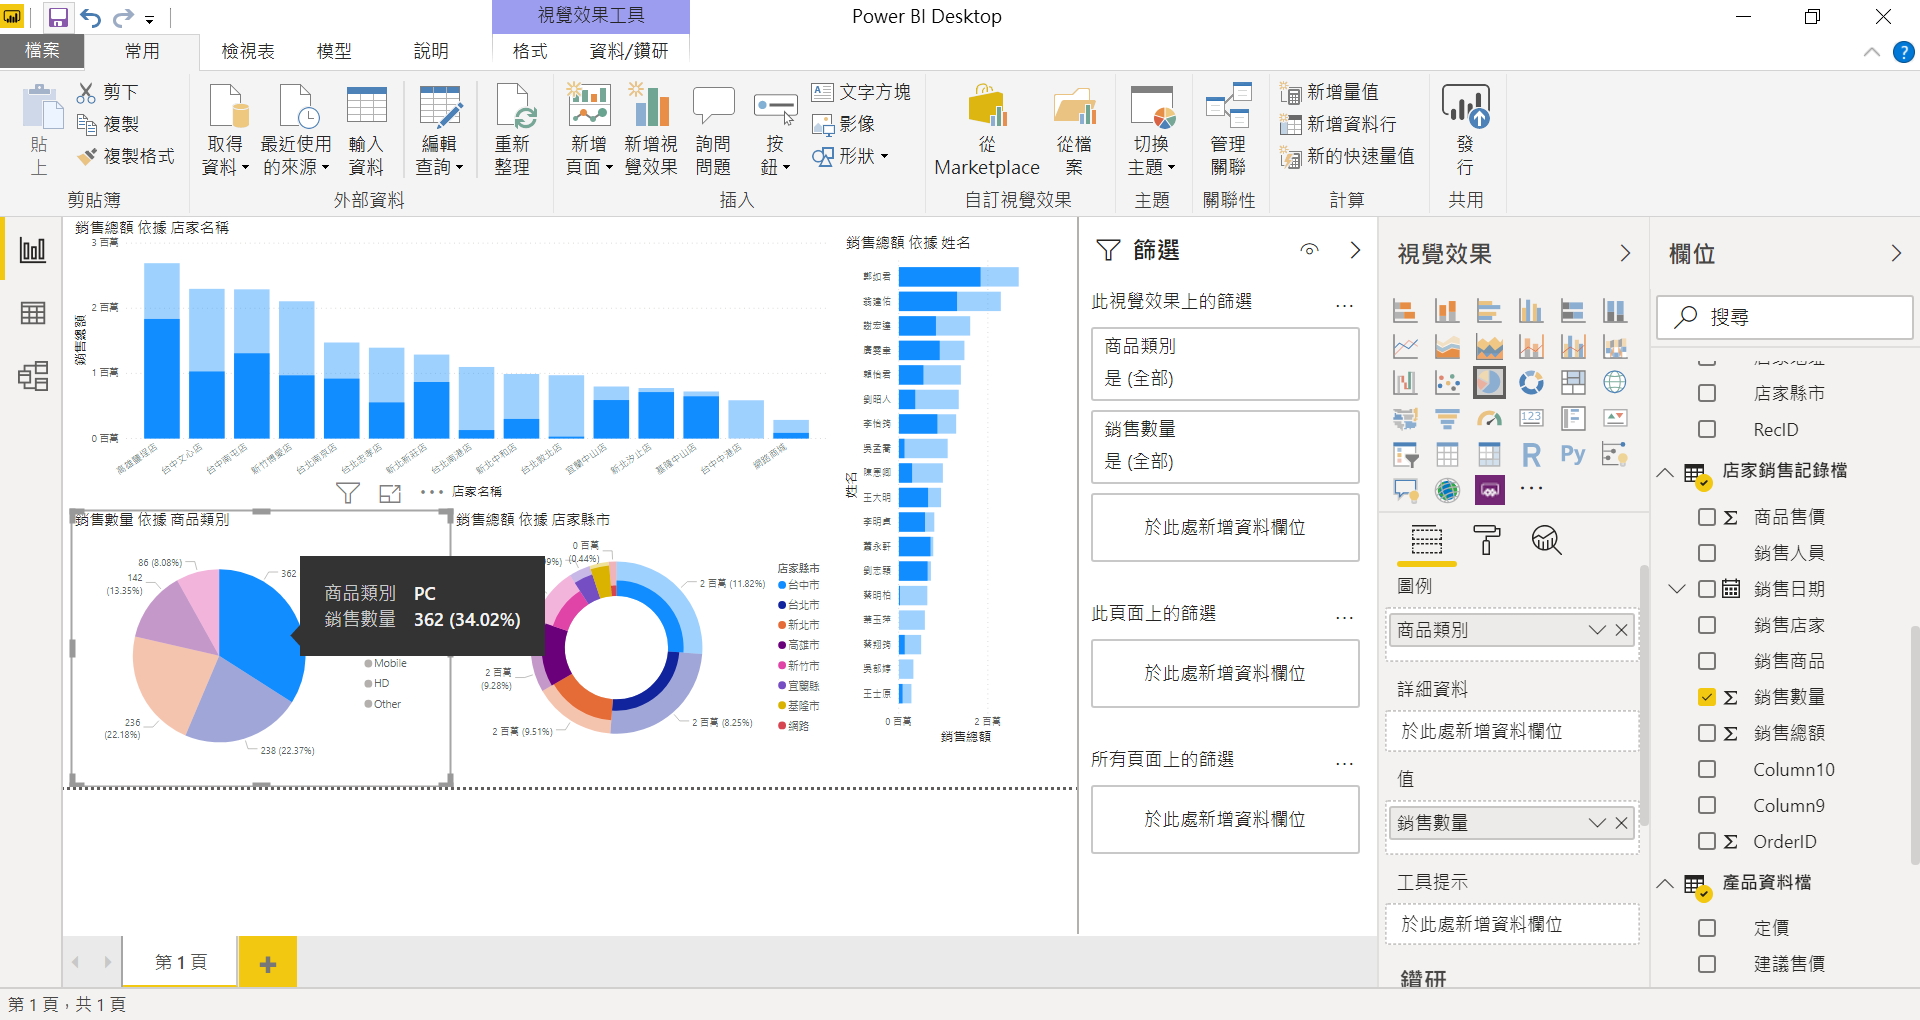The width and height of the screenshot is (1920, 1020).
Task: Click Focus mode icon above pie chart
Action: click(390, 493)
